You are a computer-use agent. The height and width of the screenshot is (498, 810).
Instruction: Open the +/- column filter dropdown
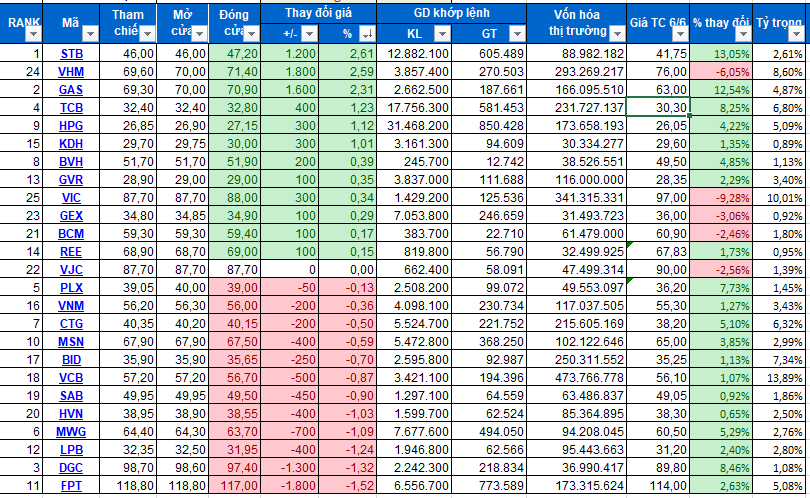coord(309,34)
